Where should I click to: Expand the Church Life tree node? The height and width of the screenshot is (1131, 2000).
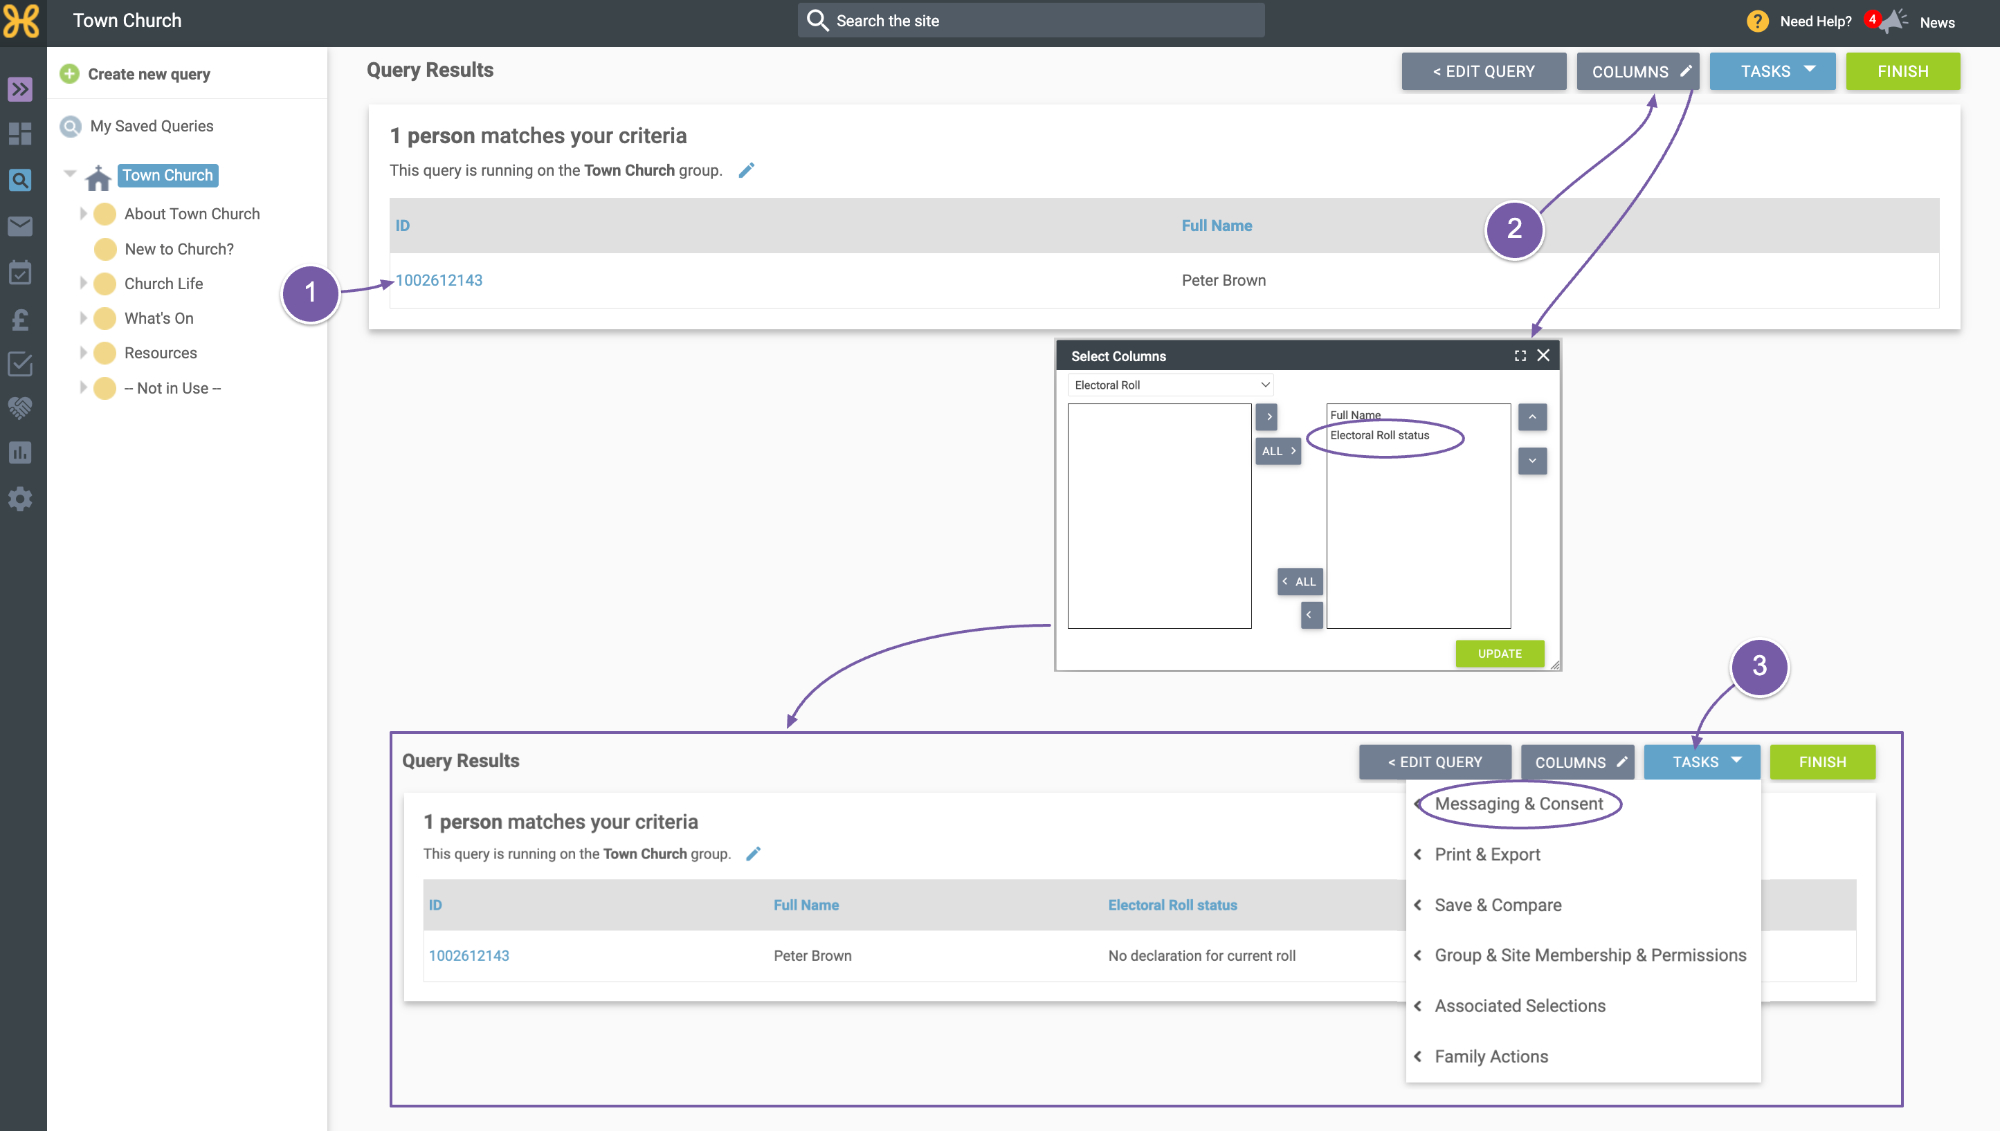[83, 284]
